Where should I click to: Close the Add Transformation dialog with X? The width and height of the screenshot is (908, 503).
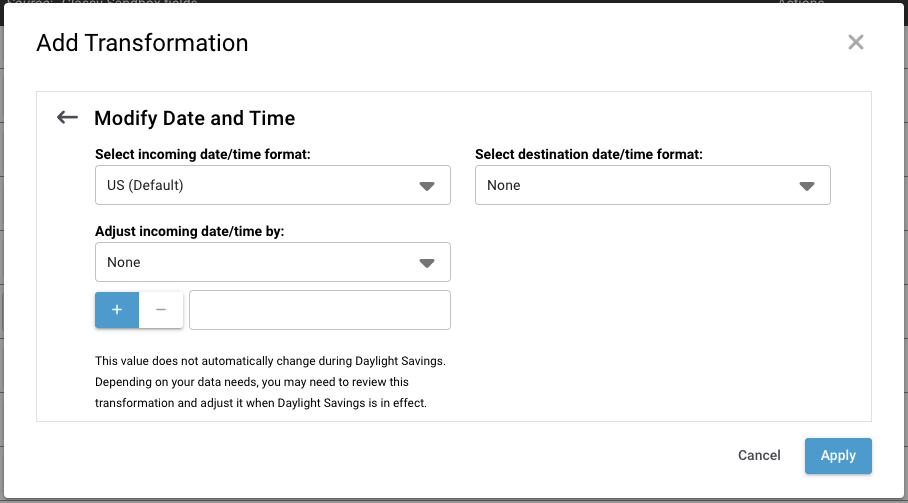coord(855,42)
